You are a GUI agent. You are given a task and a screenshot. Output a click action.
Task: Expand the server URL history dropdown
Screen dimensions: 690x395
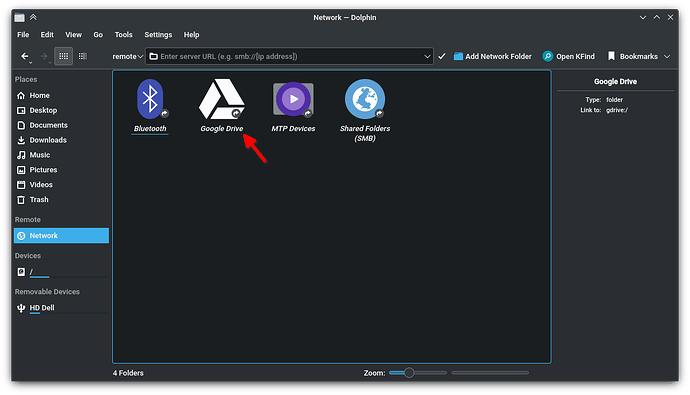[x=427, y=56]
